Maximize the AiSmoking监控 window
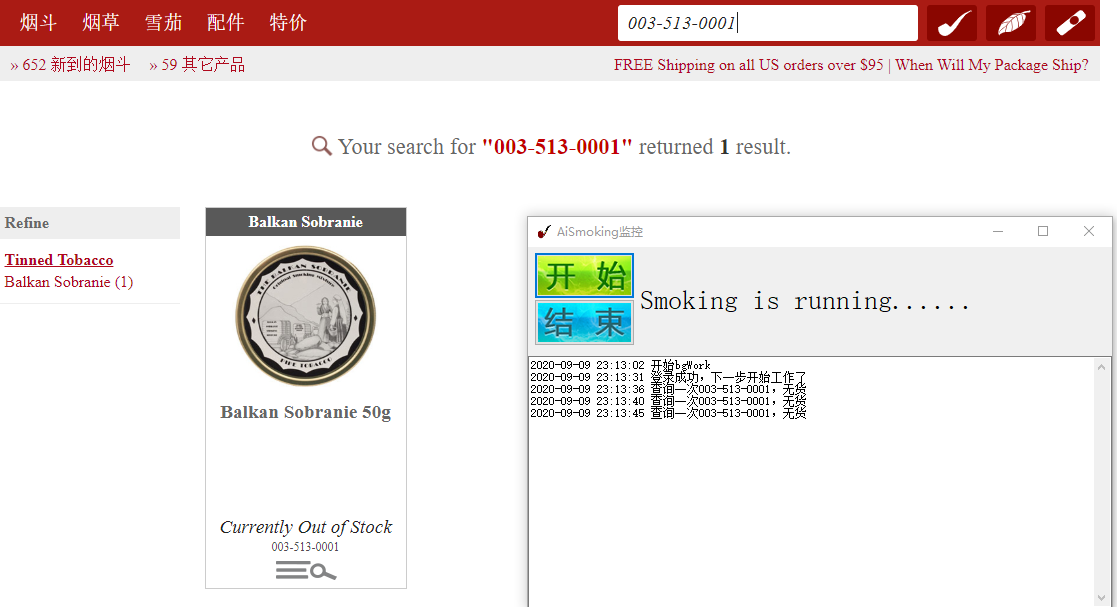The image size is (1117, 607). [1043, 231]
